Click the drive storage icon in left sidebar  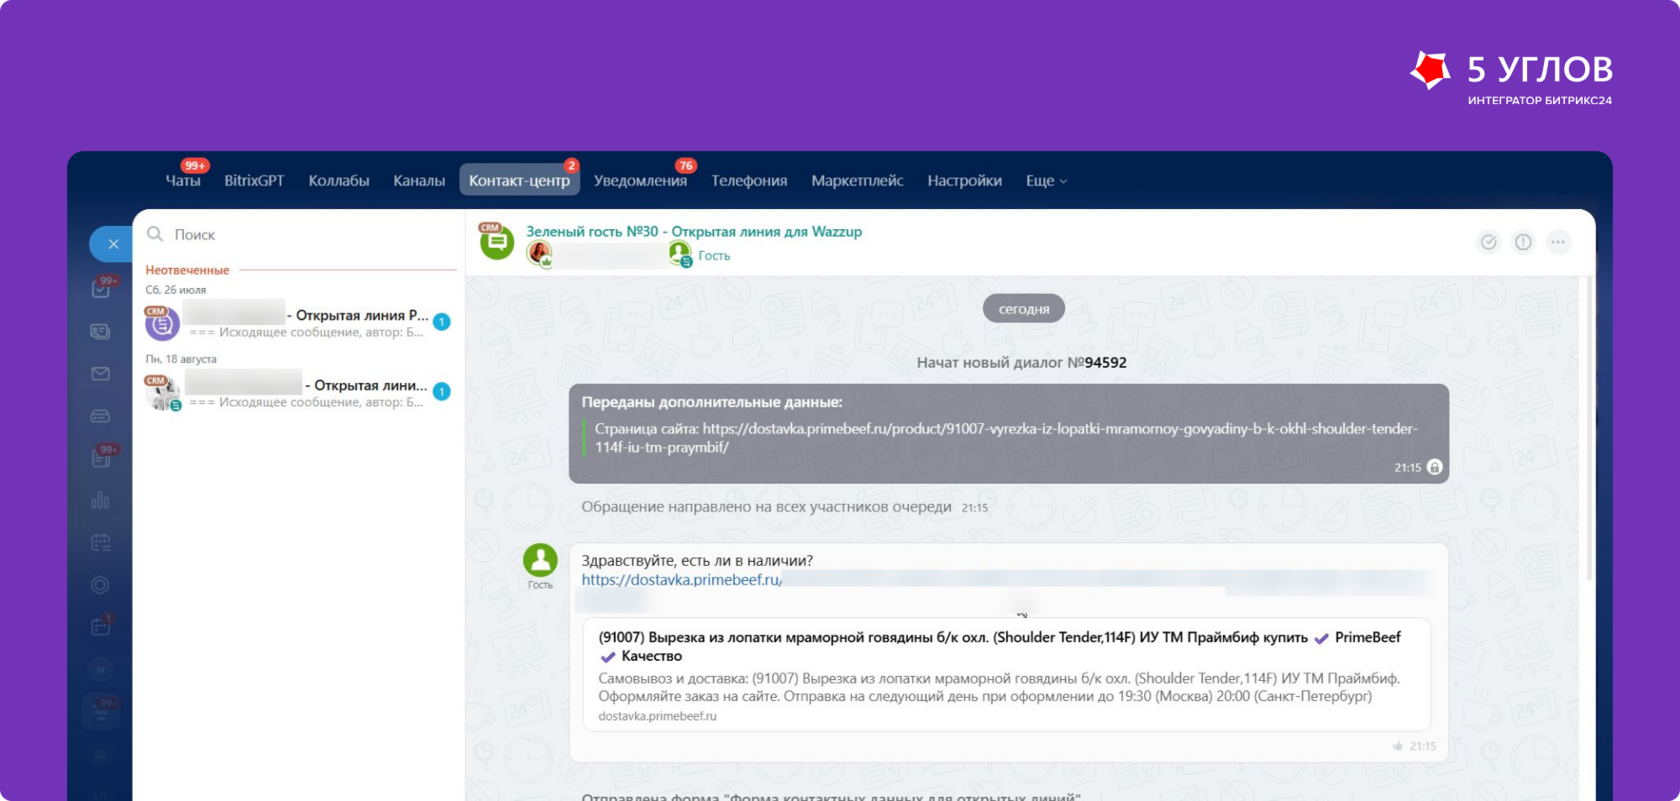click(100, 416)
